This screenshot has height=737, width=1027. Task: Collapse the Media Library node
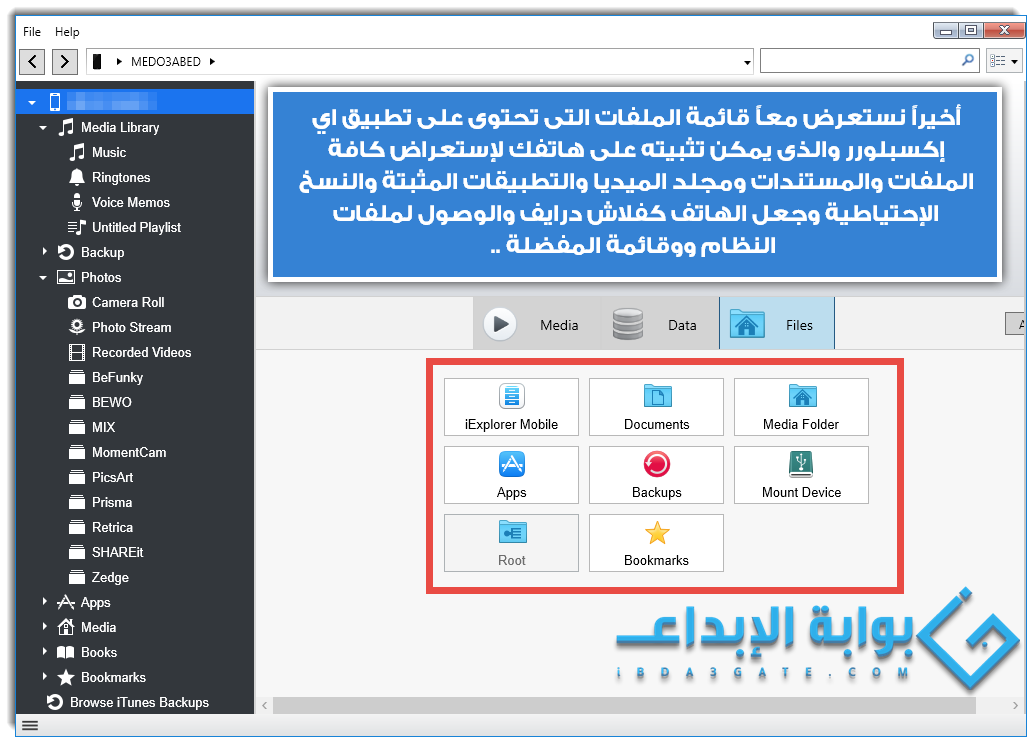(43, 128)
